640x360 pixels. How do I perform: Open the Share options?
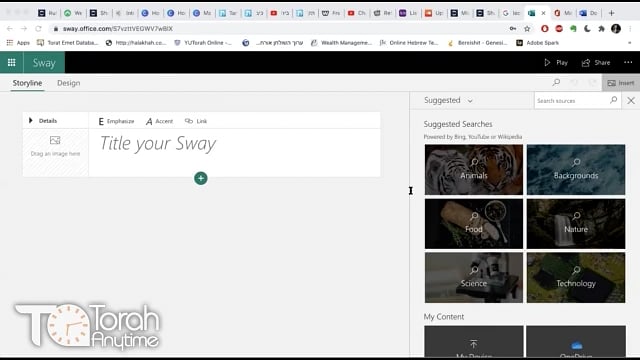pyautogui.click(x=596, y=62)
